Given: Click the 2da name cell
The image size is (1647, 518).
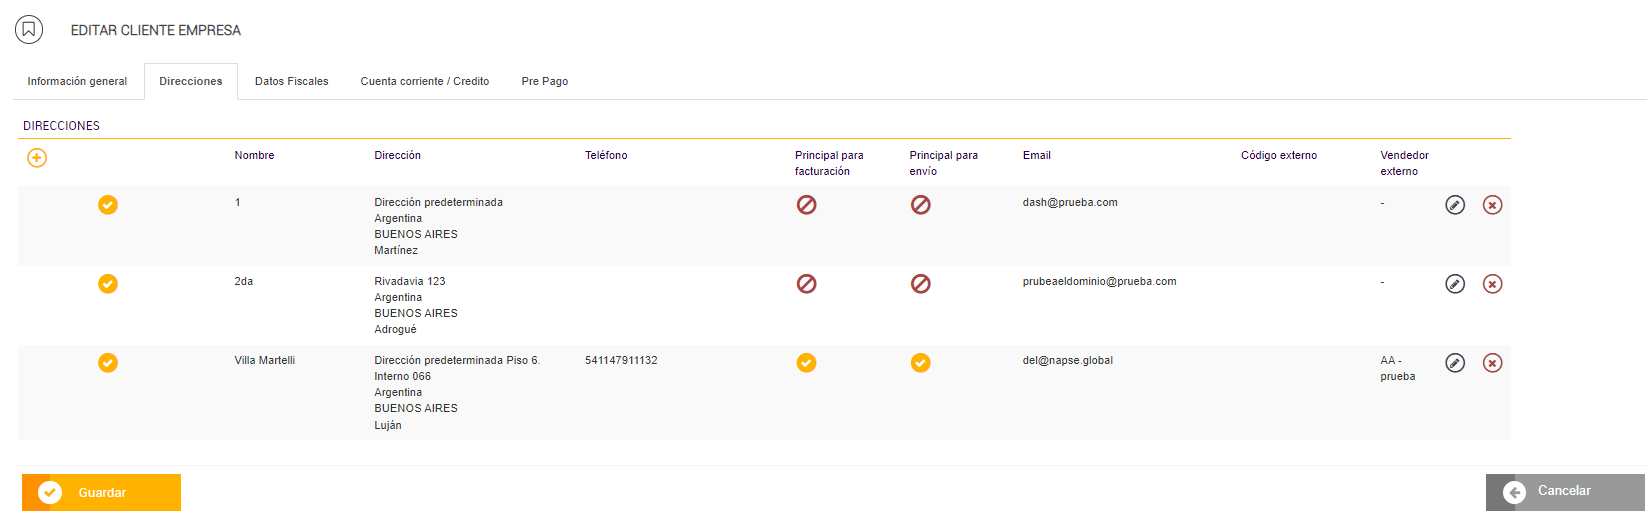Looking at the screenshot, I should [244, 281].
